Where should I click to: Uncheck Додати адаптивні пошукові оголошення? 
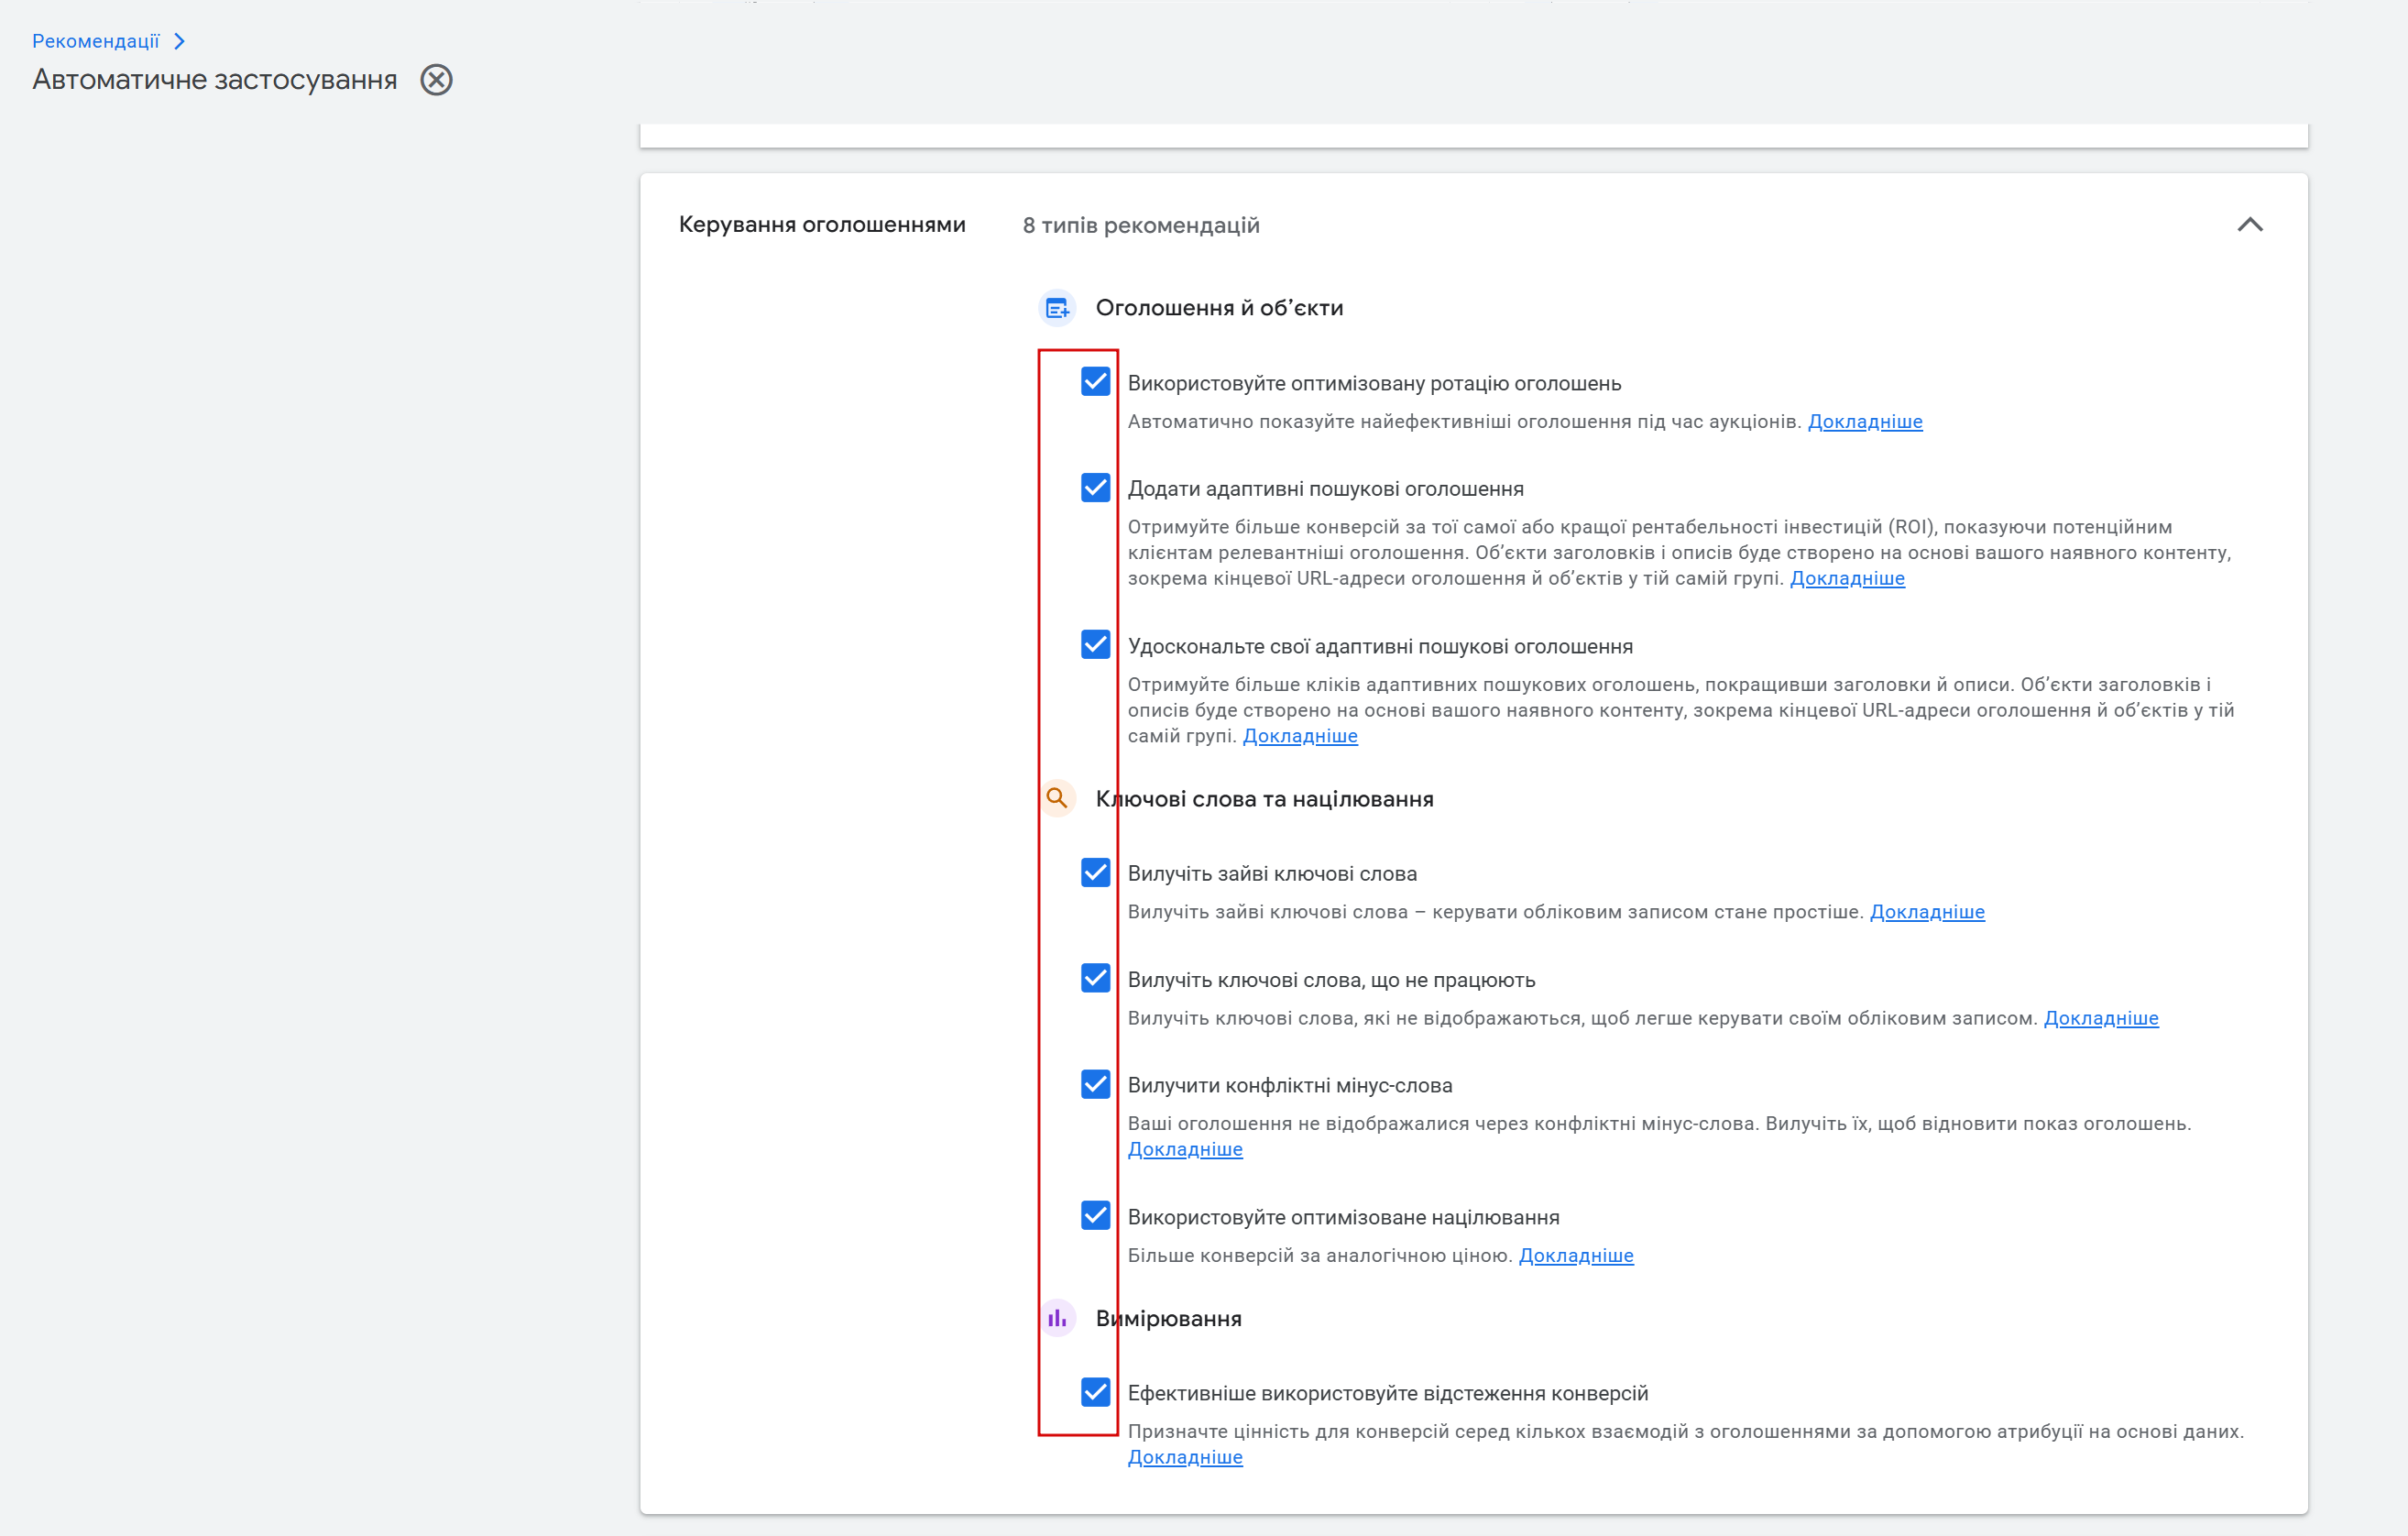pyautogui.click(x=1095, y=487)
